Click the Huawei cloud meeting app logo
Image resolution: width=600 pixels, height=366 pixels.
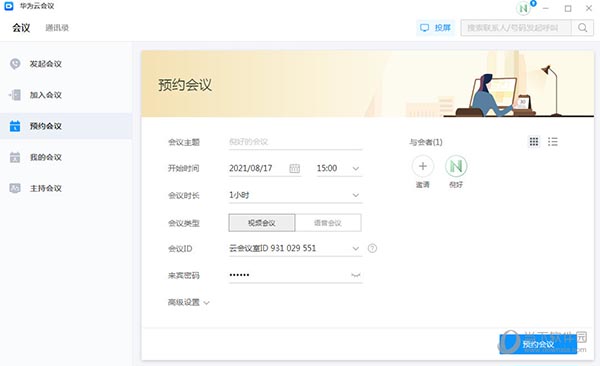[8, 6]
